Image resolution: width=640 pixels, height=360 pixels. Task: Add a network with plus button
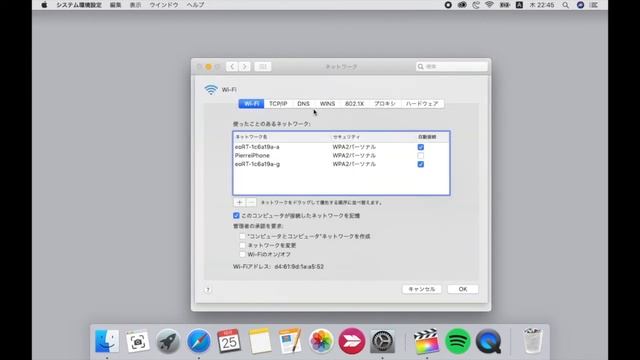[x=239, y=202]
